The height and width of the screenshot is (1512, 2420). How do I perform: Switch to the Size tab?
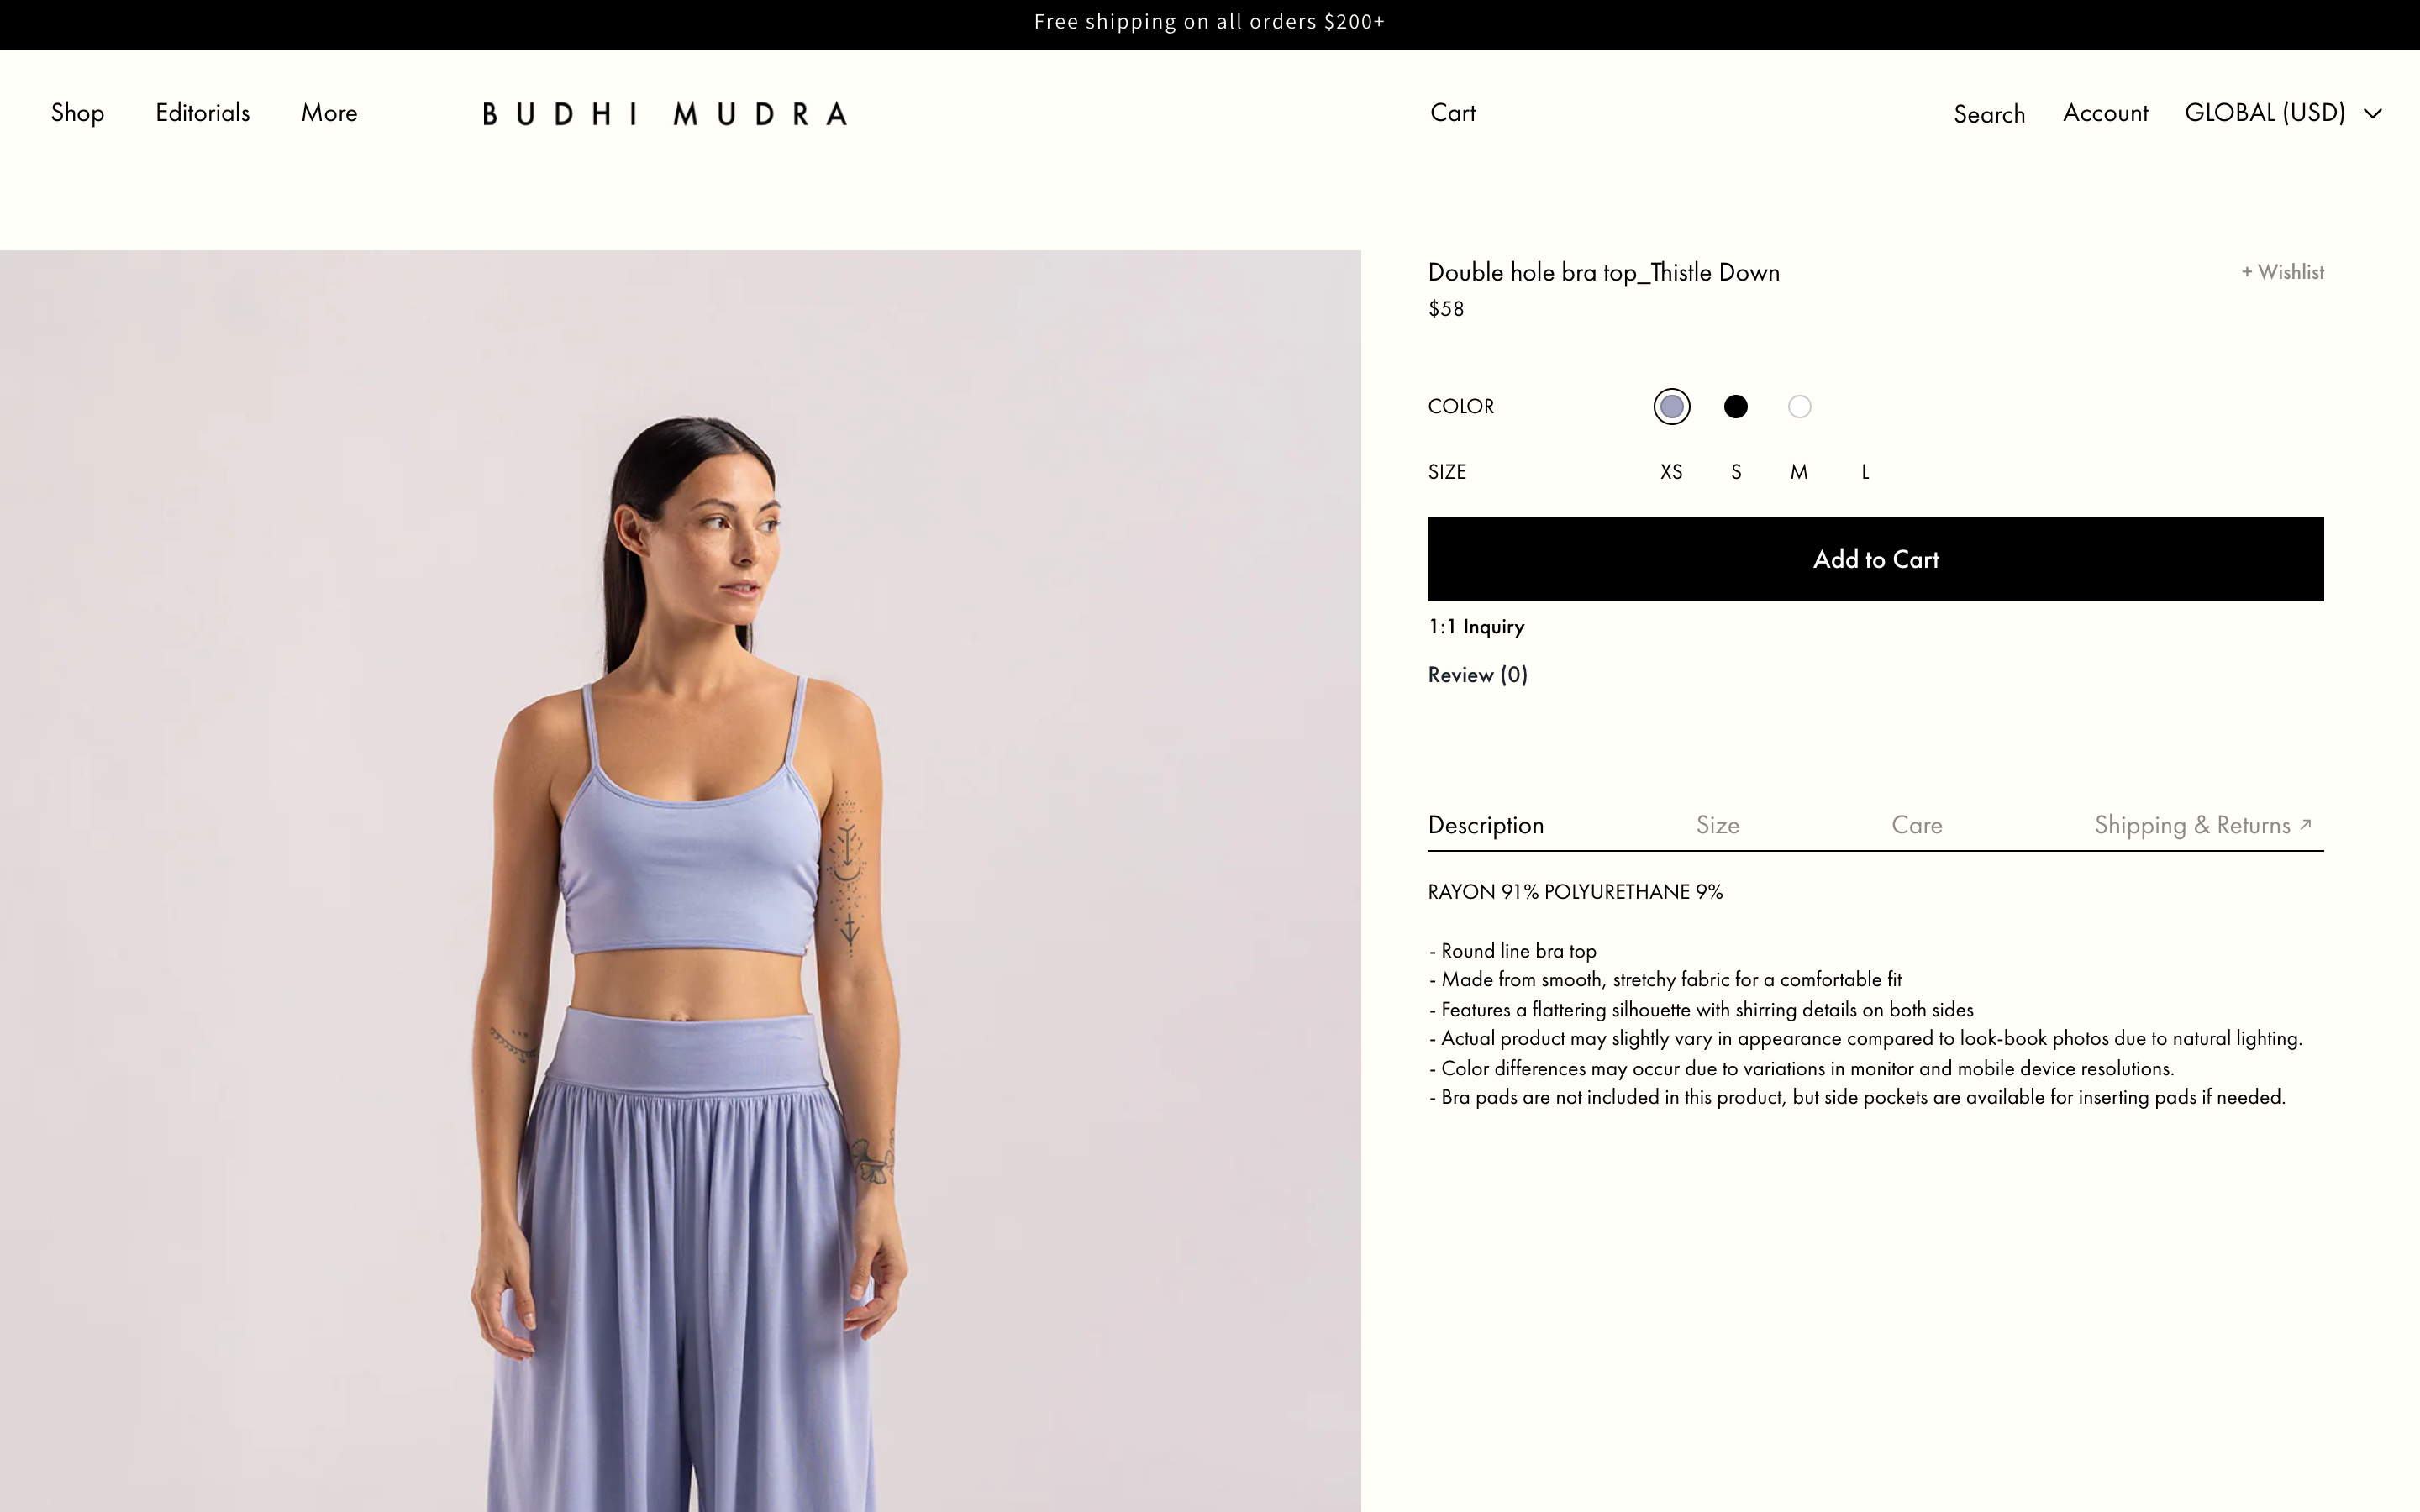pos(1717,825)
